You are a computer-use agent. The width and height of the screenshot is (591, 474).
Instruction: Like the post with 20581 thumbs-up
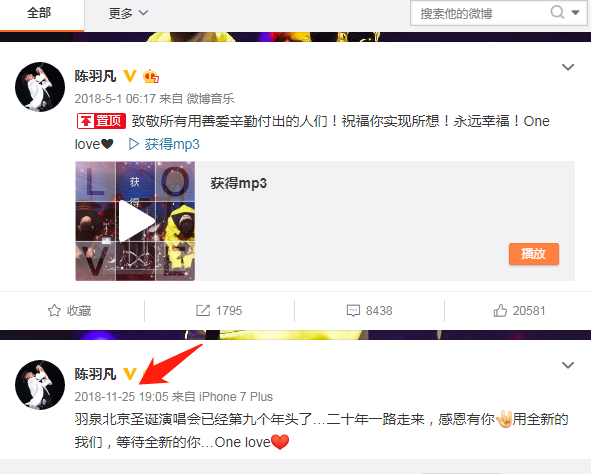(x=519, y=311)
